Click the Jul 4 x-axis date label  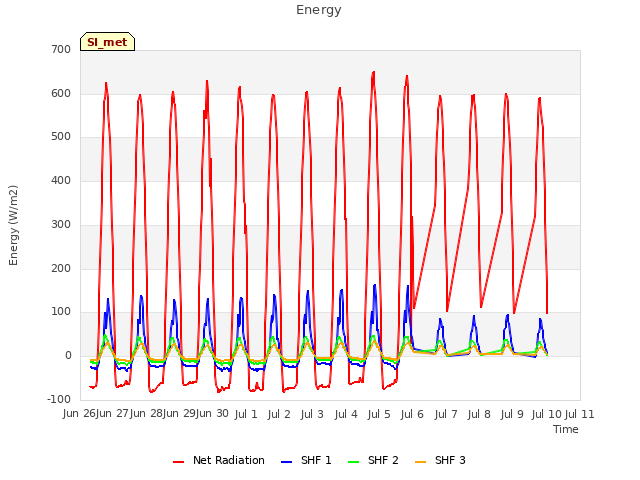coord(346,414)
